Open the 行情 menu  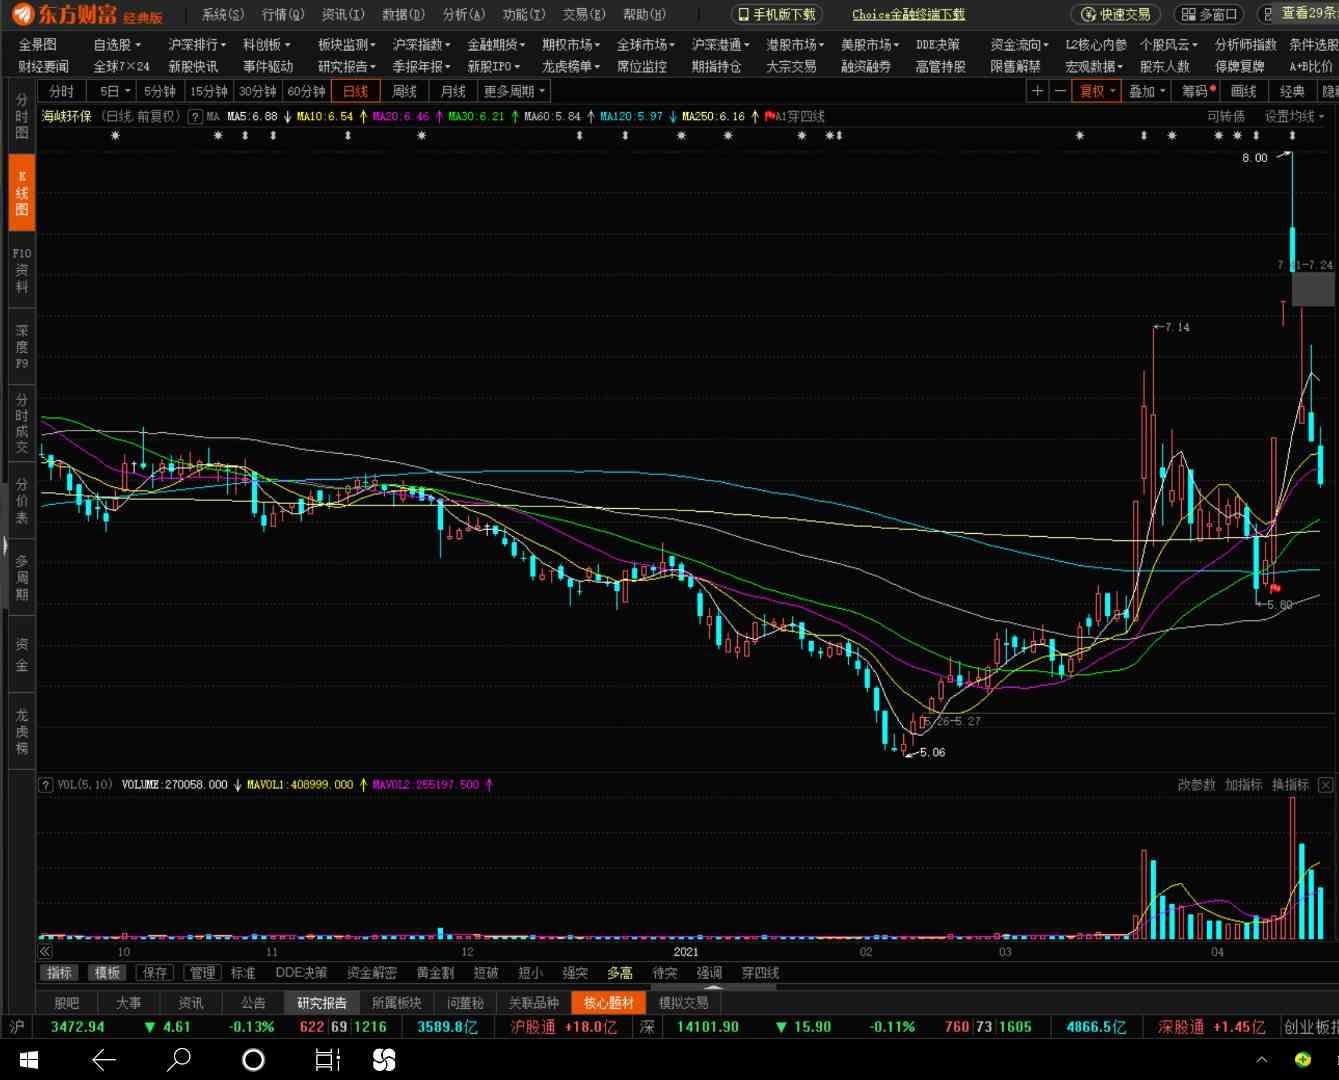click(282, 14)
